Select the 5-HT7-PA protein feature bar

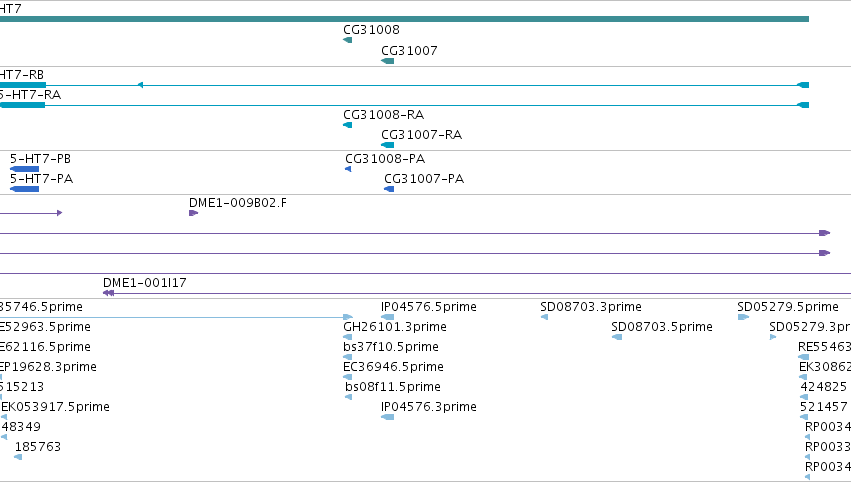click(24, 189)
